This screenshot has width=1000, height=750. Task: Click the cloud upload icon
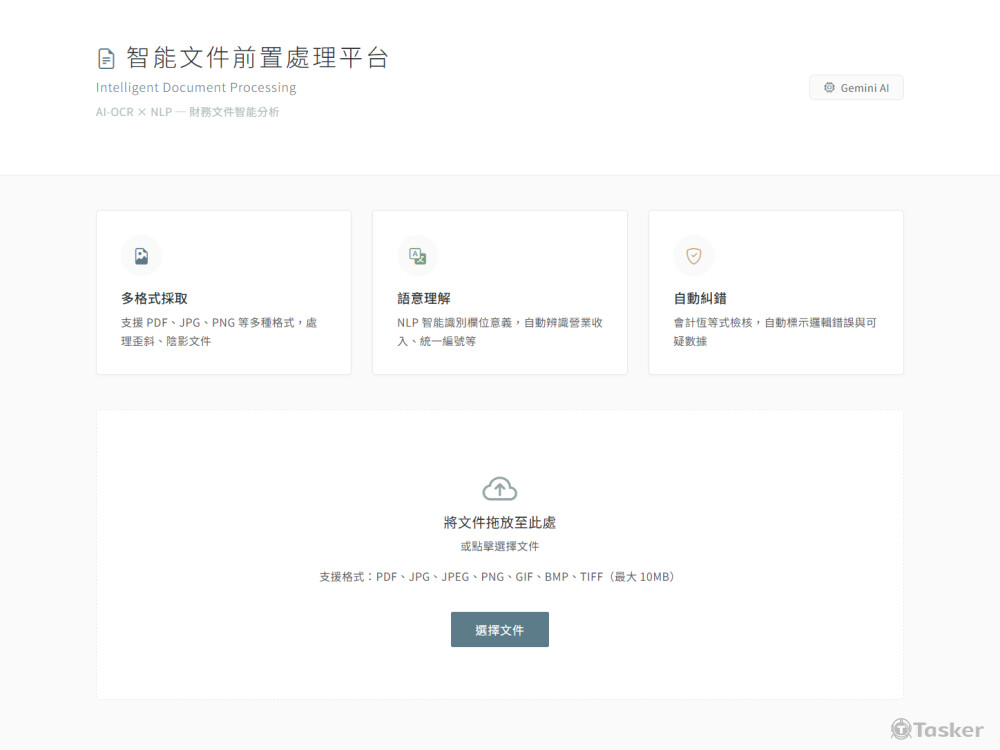point(500,488)
